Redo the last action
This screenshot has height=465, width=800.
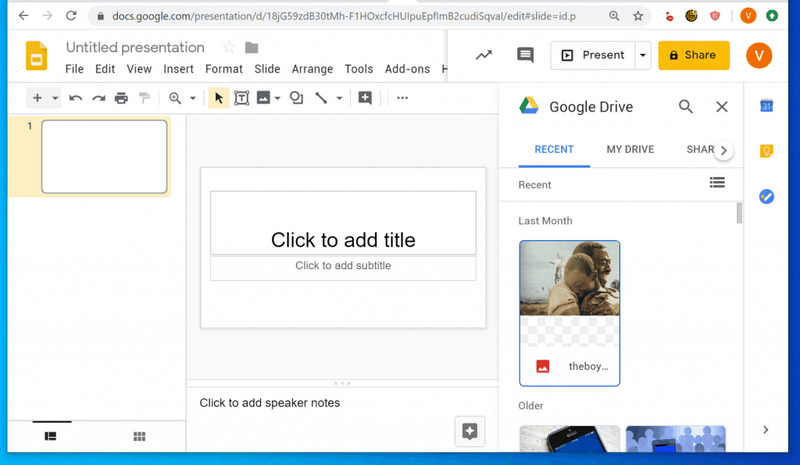tap(98, 98)
